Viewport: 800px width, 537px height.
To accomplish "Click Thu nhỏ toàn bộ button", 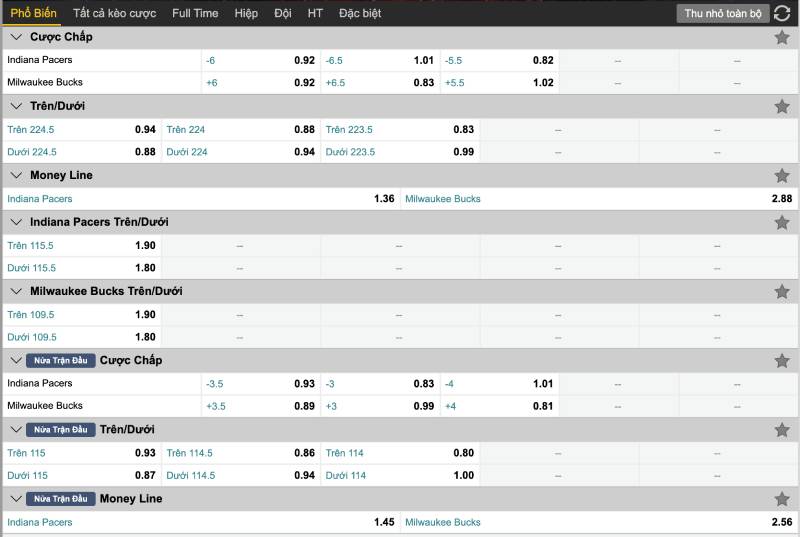I will [x=723, y=13].
